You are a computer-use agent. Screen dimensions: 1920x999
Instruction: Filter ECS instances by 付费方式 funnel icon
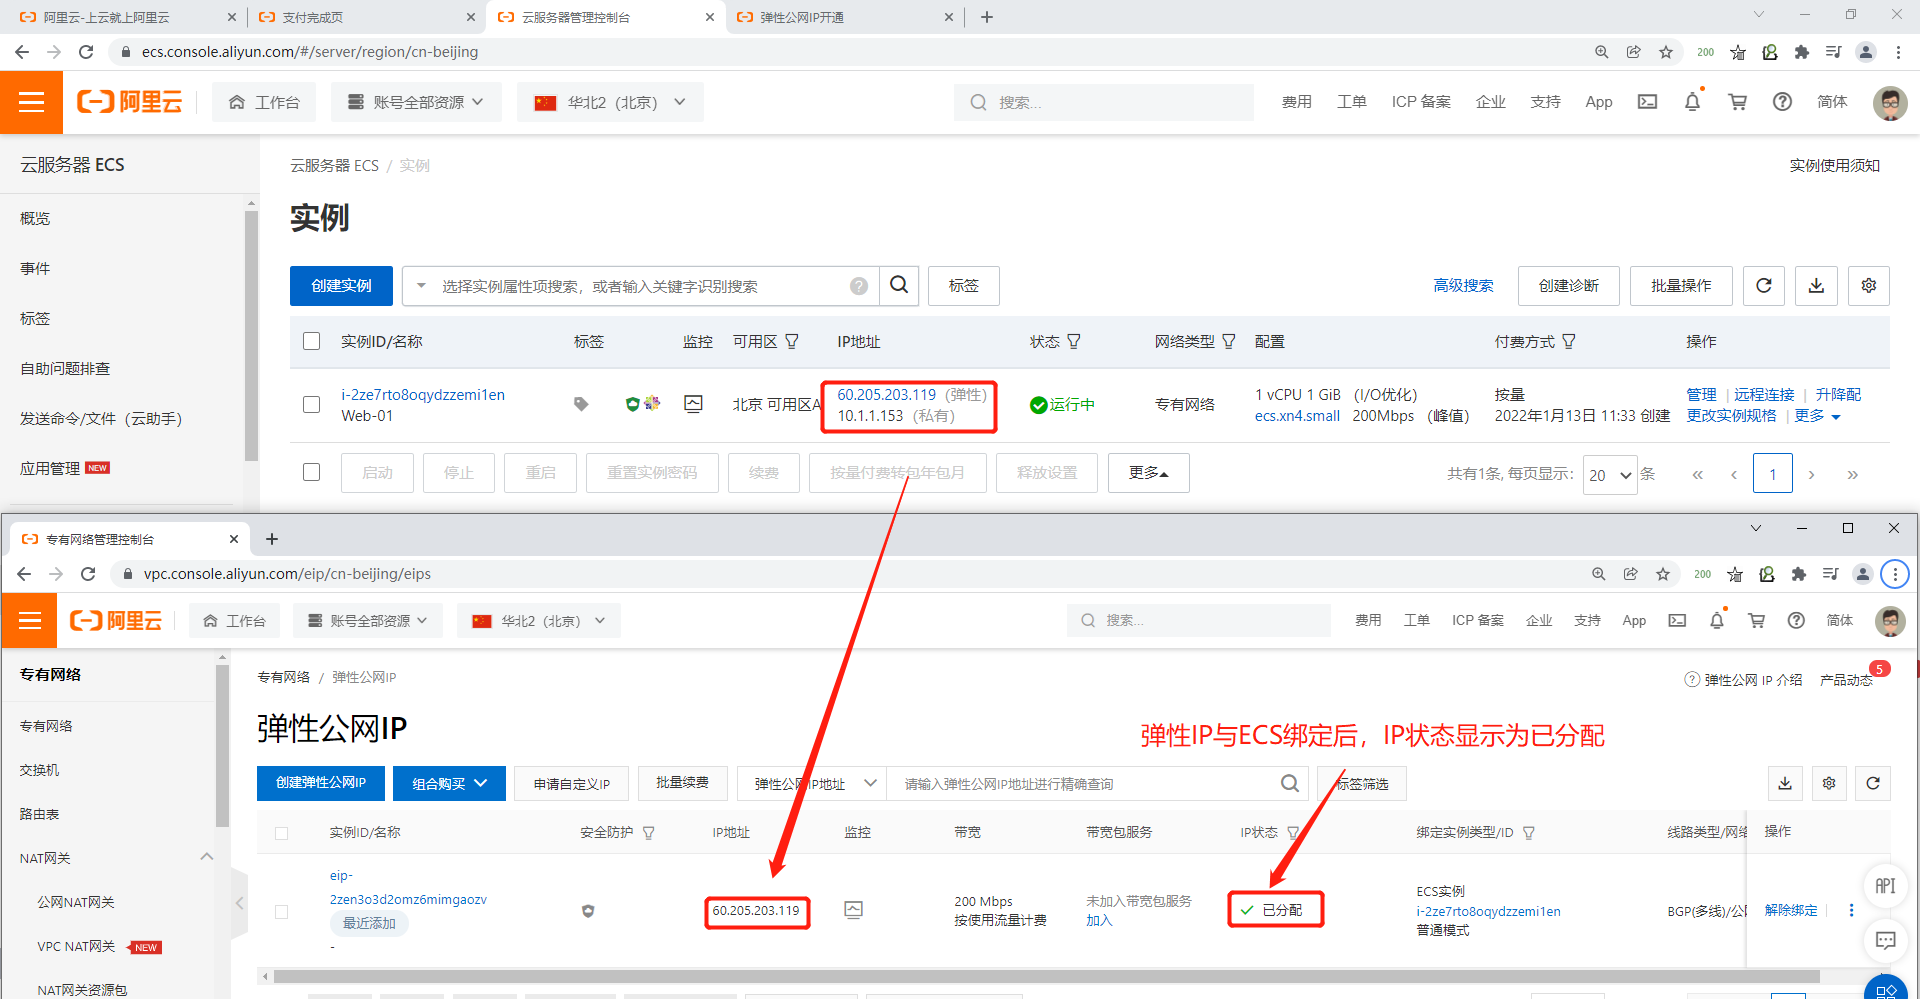[x=1569, y=342]
